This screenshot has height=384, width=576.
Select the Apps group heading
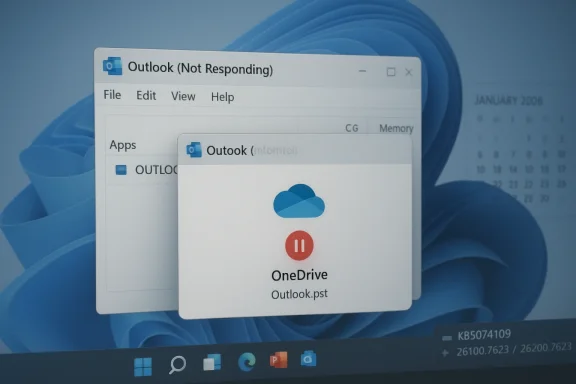(123, 145)
